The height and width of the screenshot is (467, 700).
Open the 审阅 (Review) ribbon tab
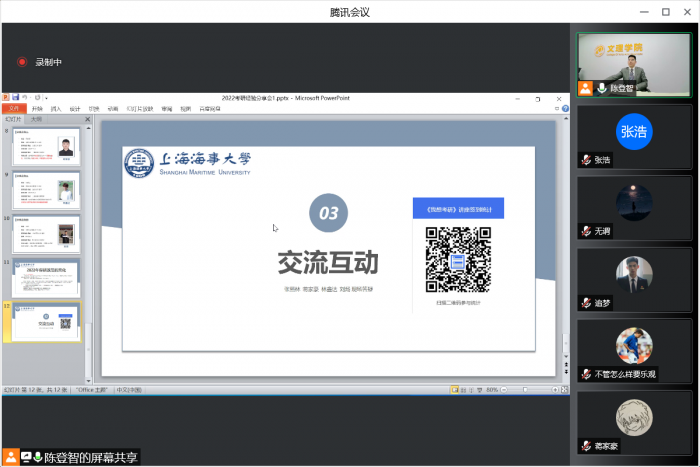(x=167, y=109)
